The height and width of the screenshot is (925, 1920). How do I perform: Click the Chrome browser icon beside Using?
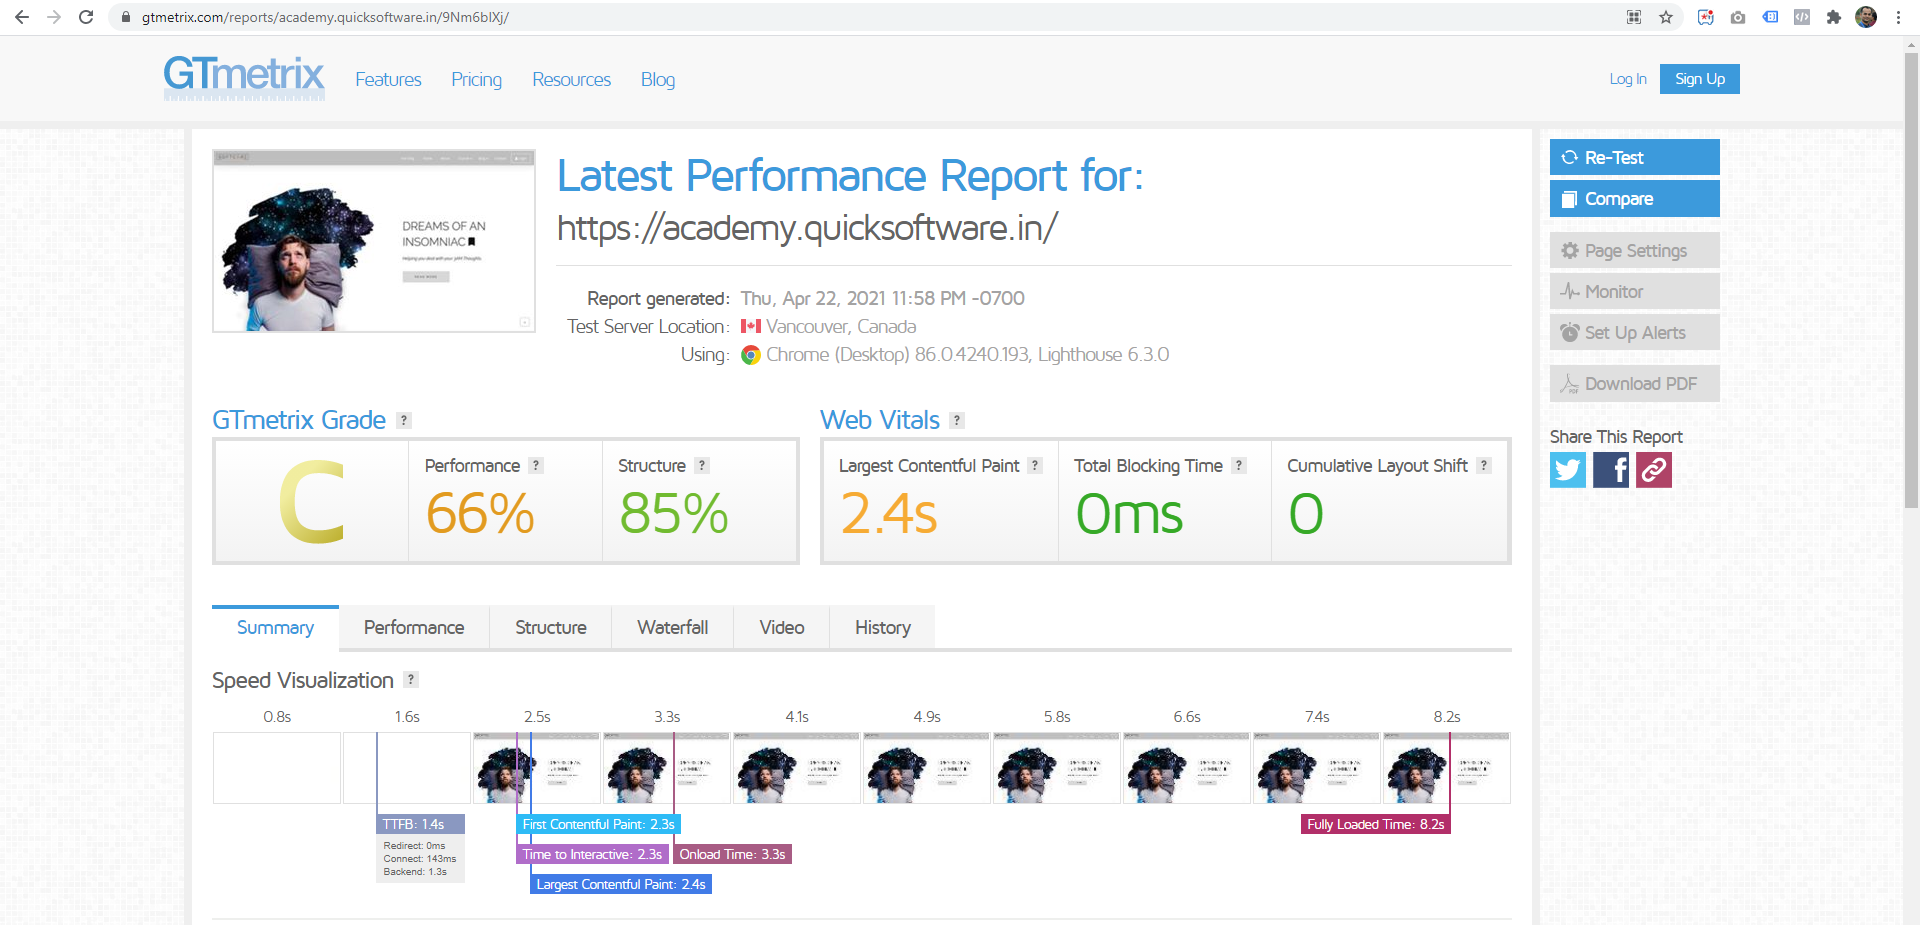[x=751, y=355]
